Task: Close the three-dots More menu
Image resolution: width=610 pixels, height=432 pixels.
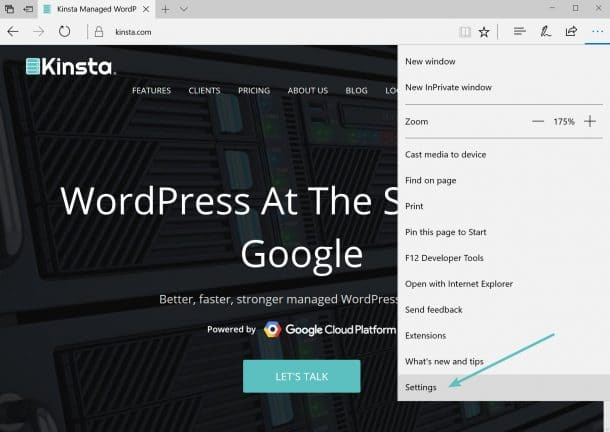Action: pos(597,31)
